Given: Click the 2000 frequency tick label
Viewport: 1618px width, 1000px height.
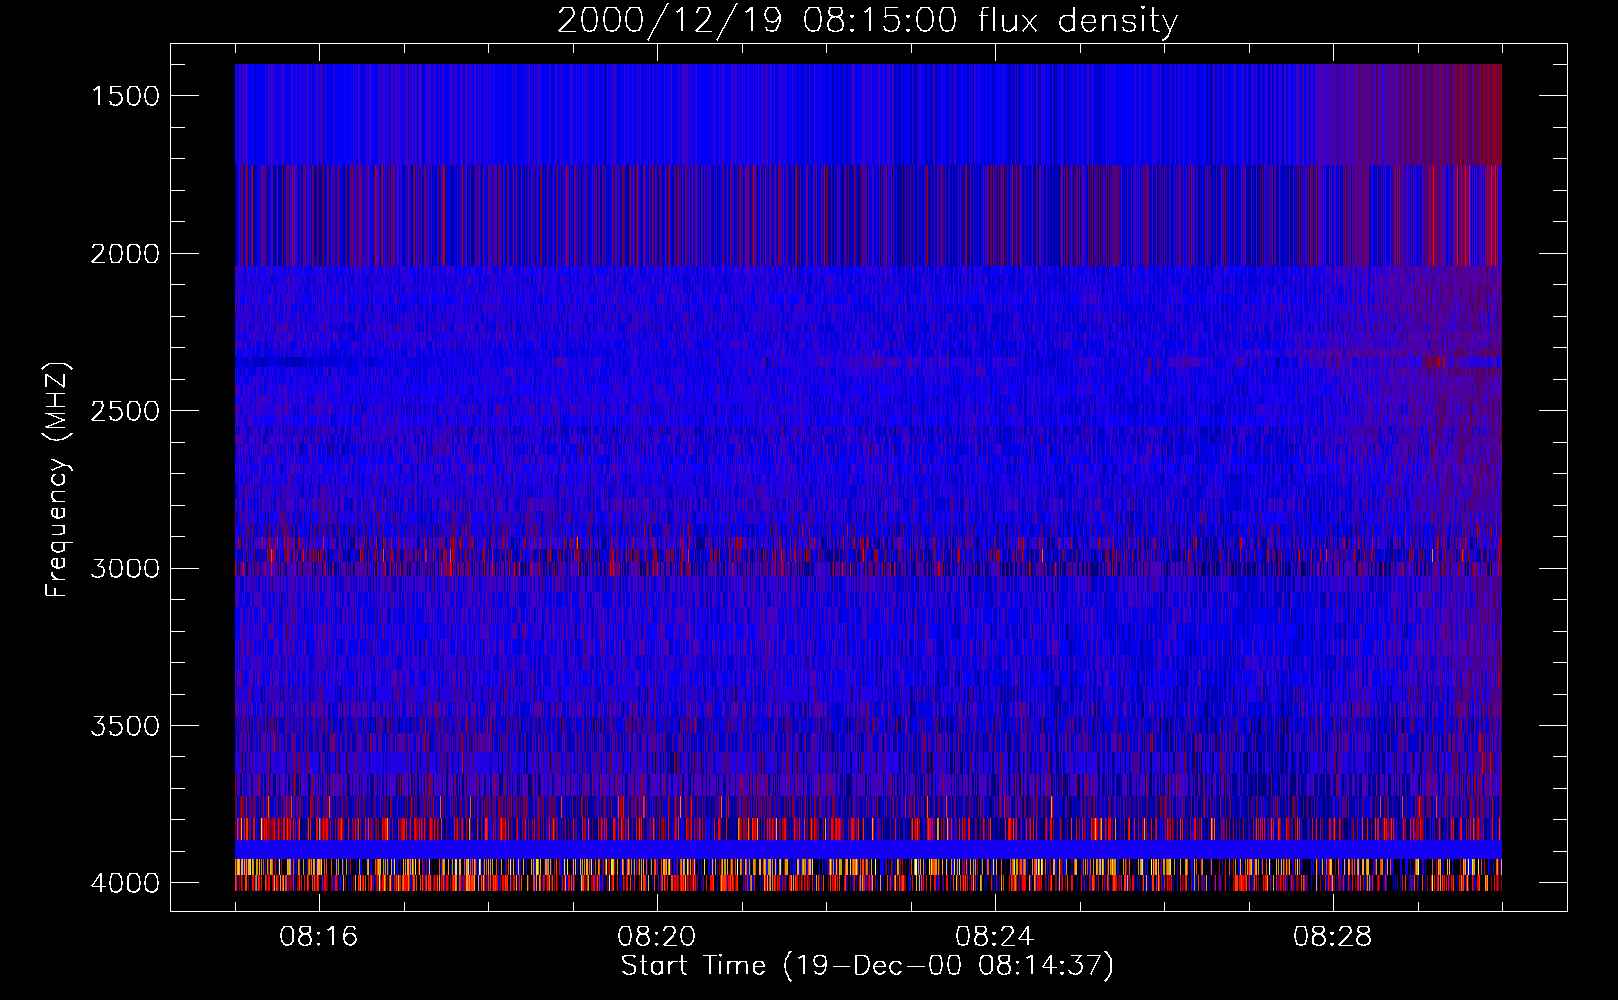Looking at the screenshot, I should click(125, 254).
